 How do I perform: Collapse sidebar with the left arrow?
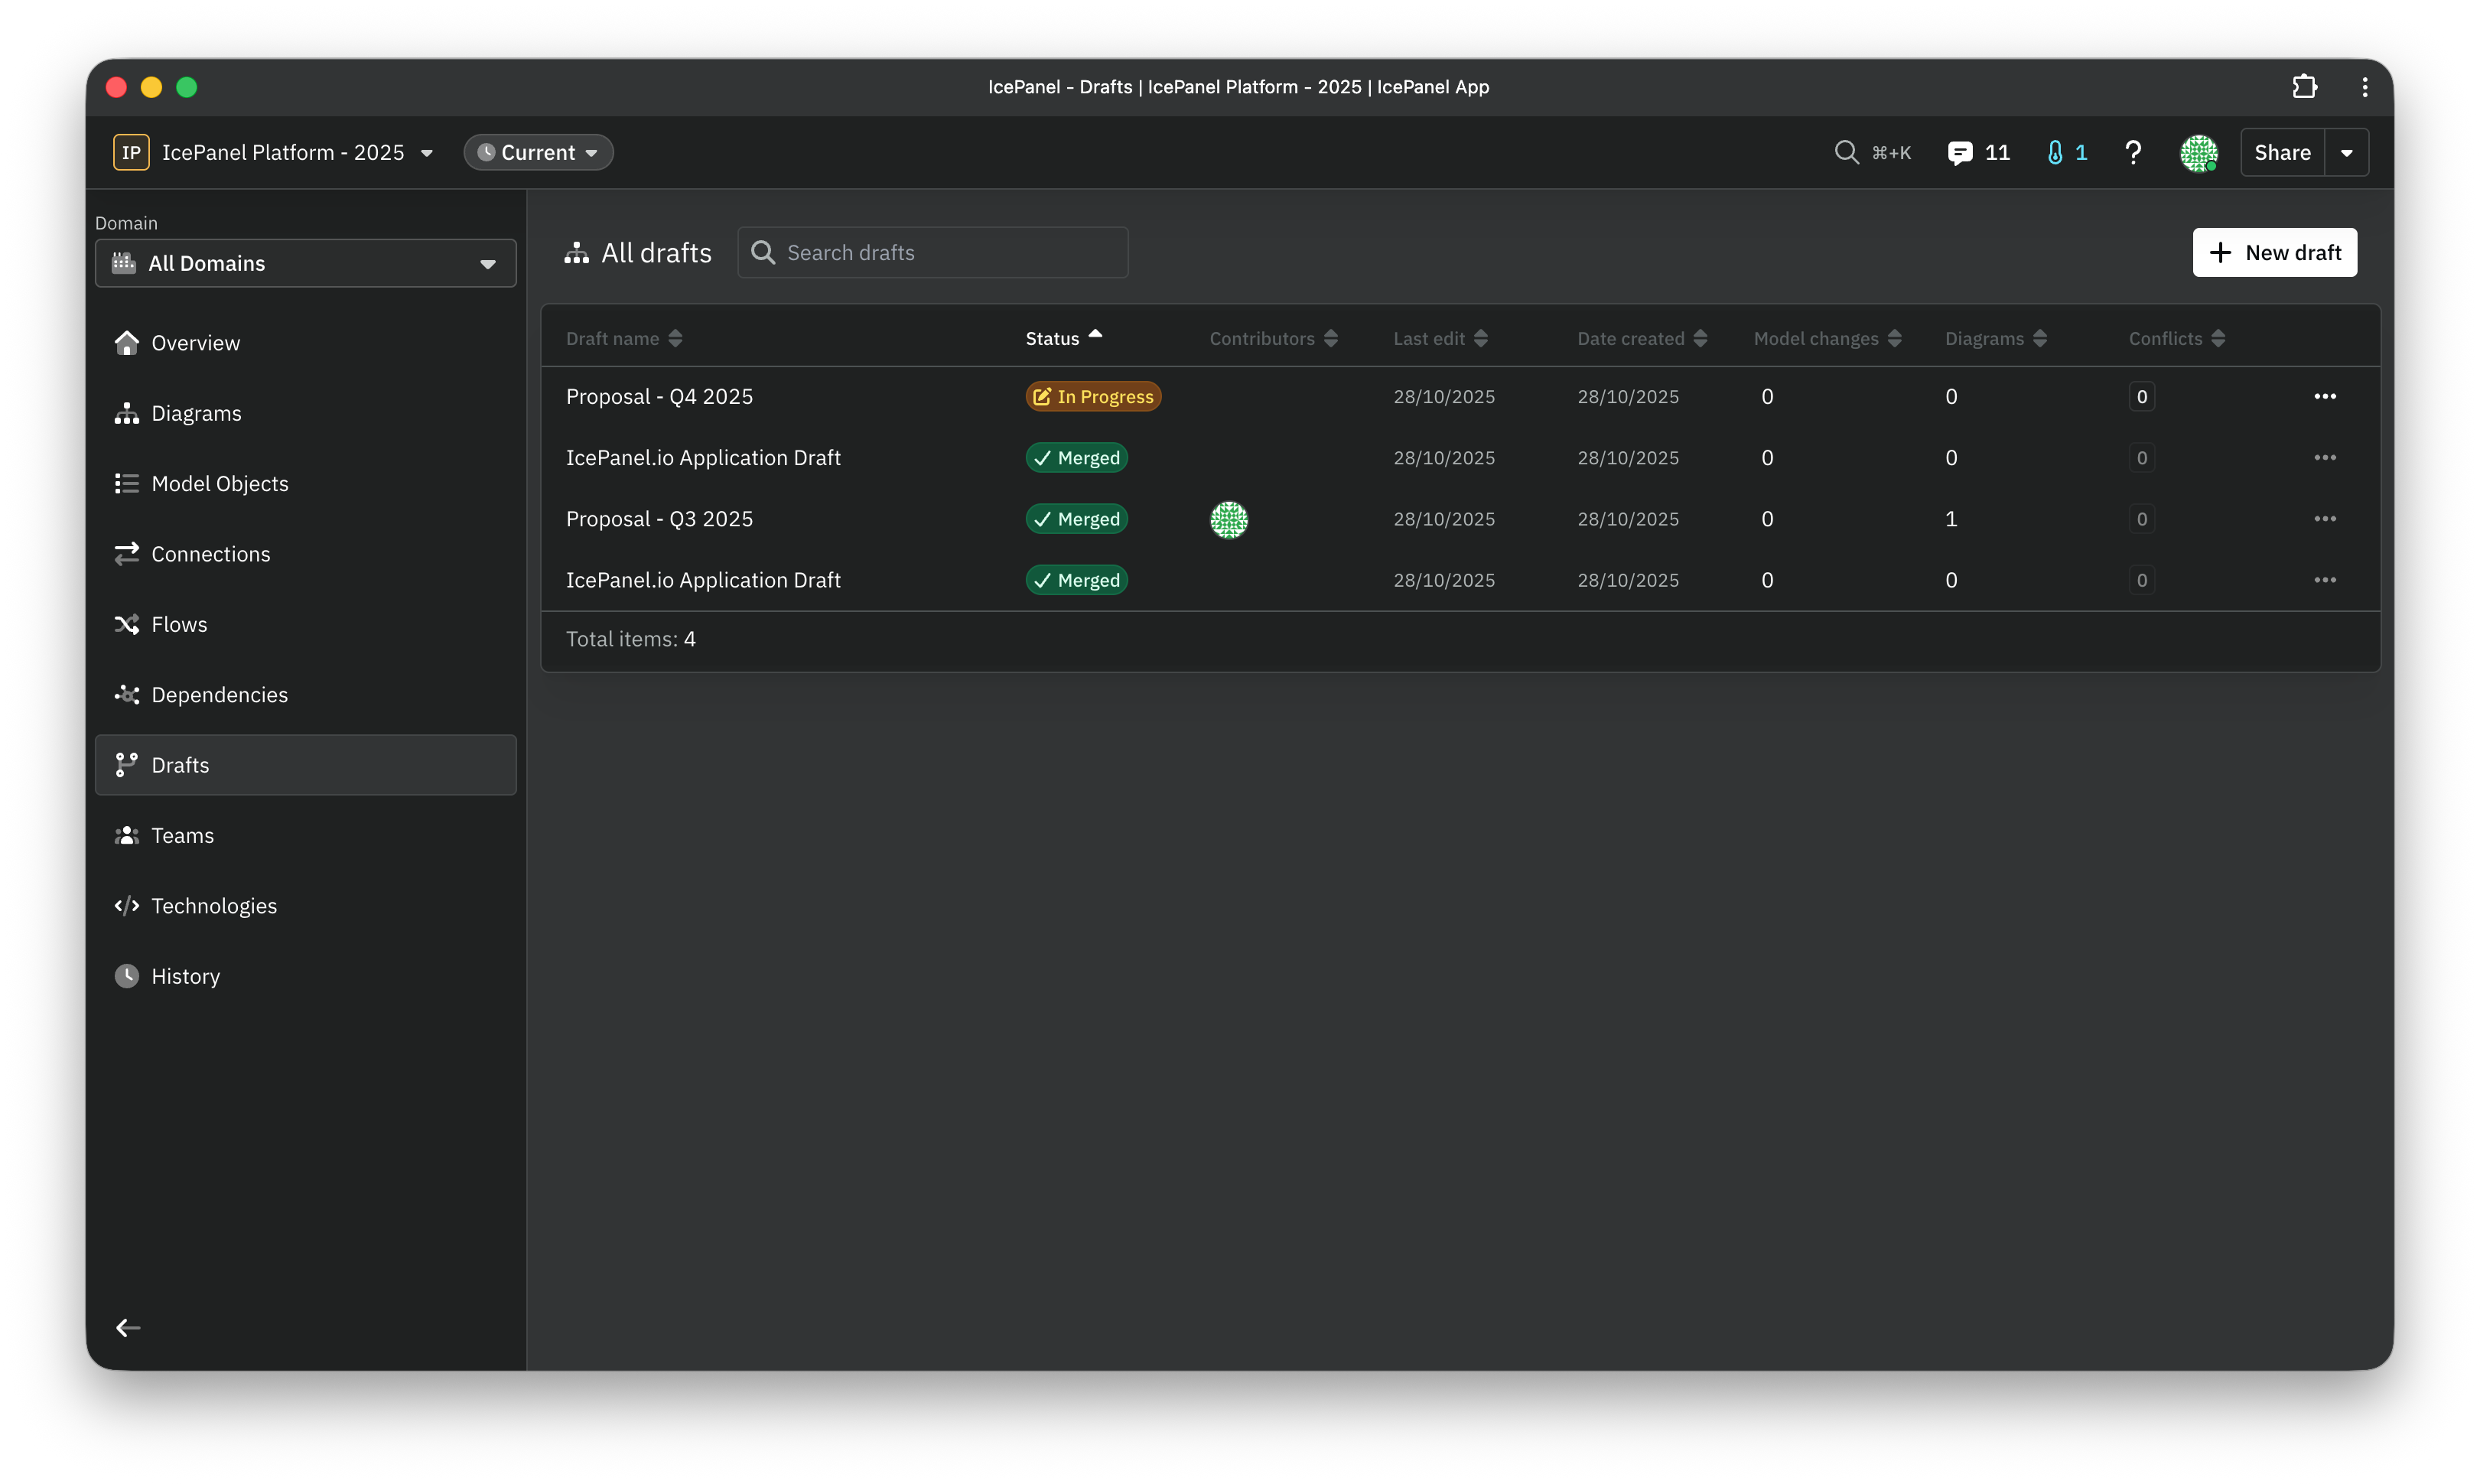click(128, 1327)
